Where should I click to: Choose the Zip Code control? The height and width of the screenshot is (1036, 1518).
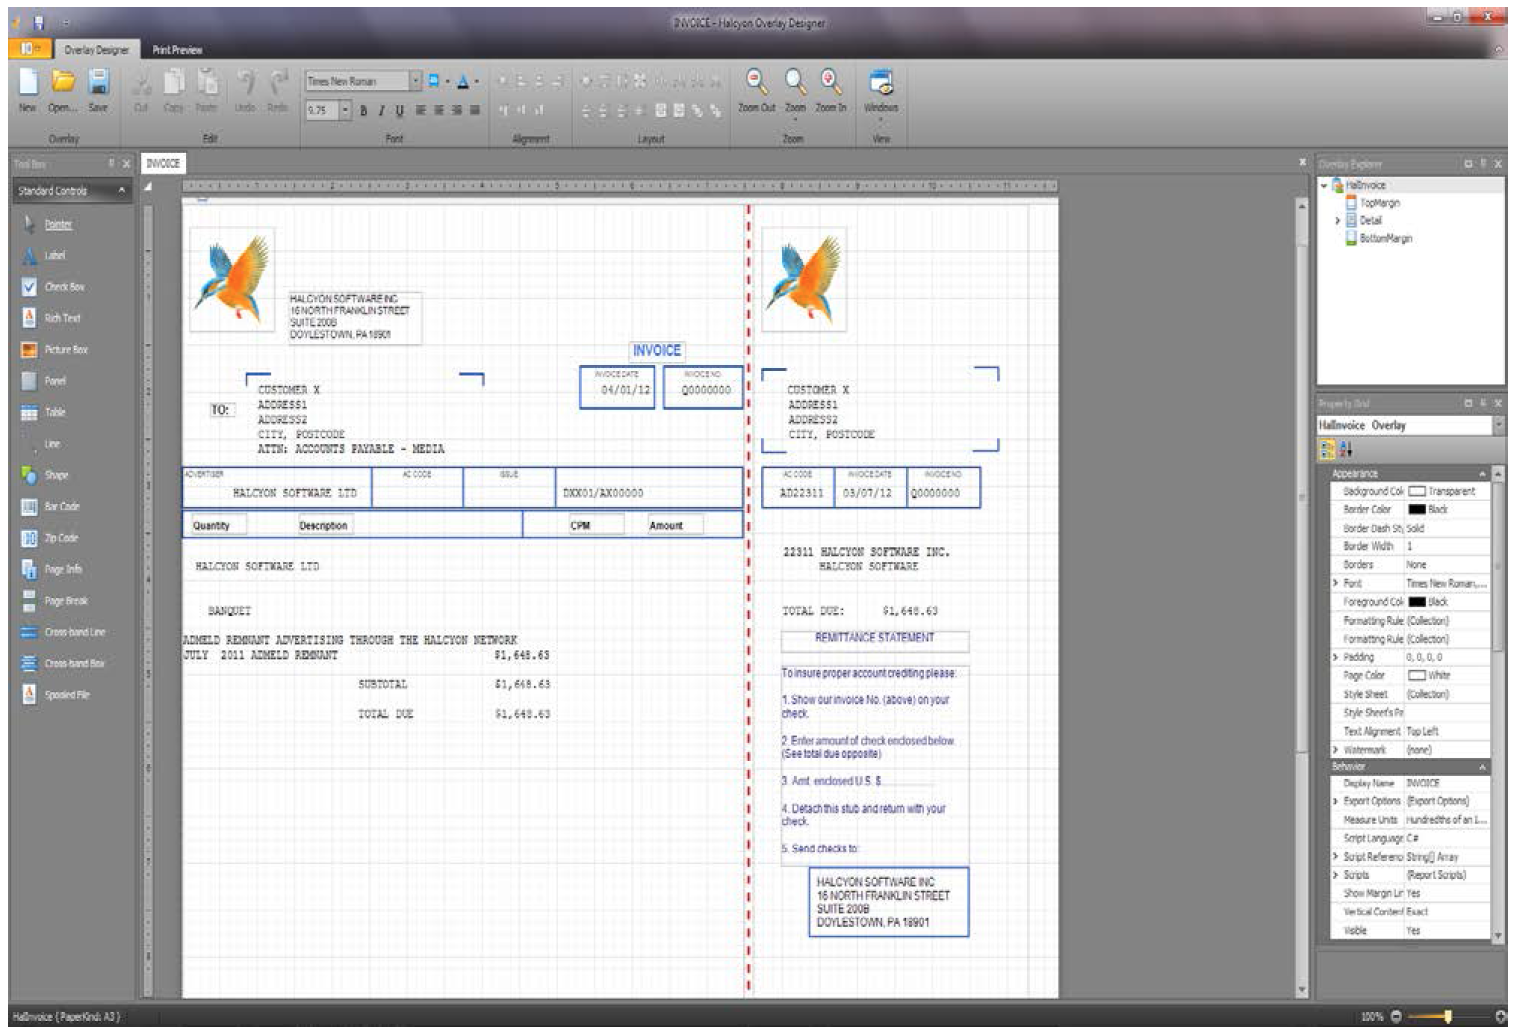click(50, 538)
